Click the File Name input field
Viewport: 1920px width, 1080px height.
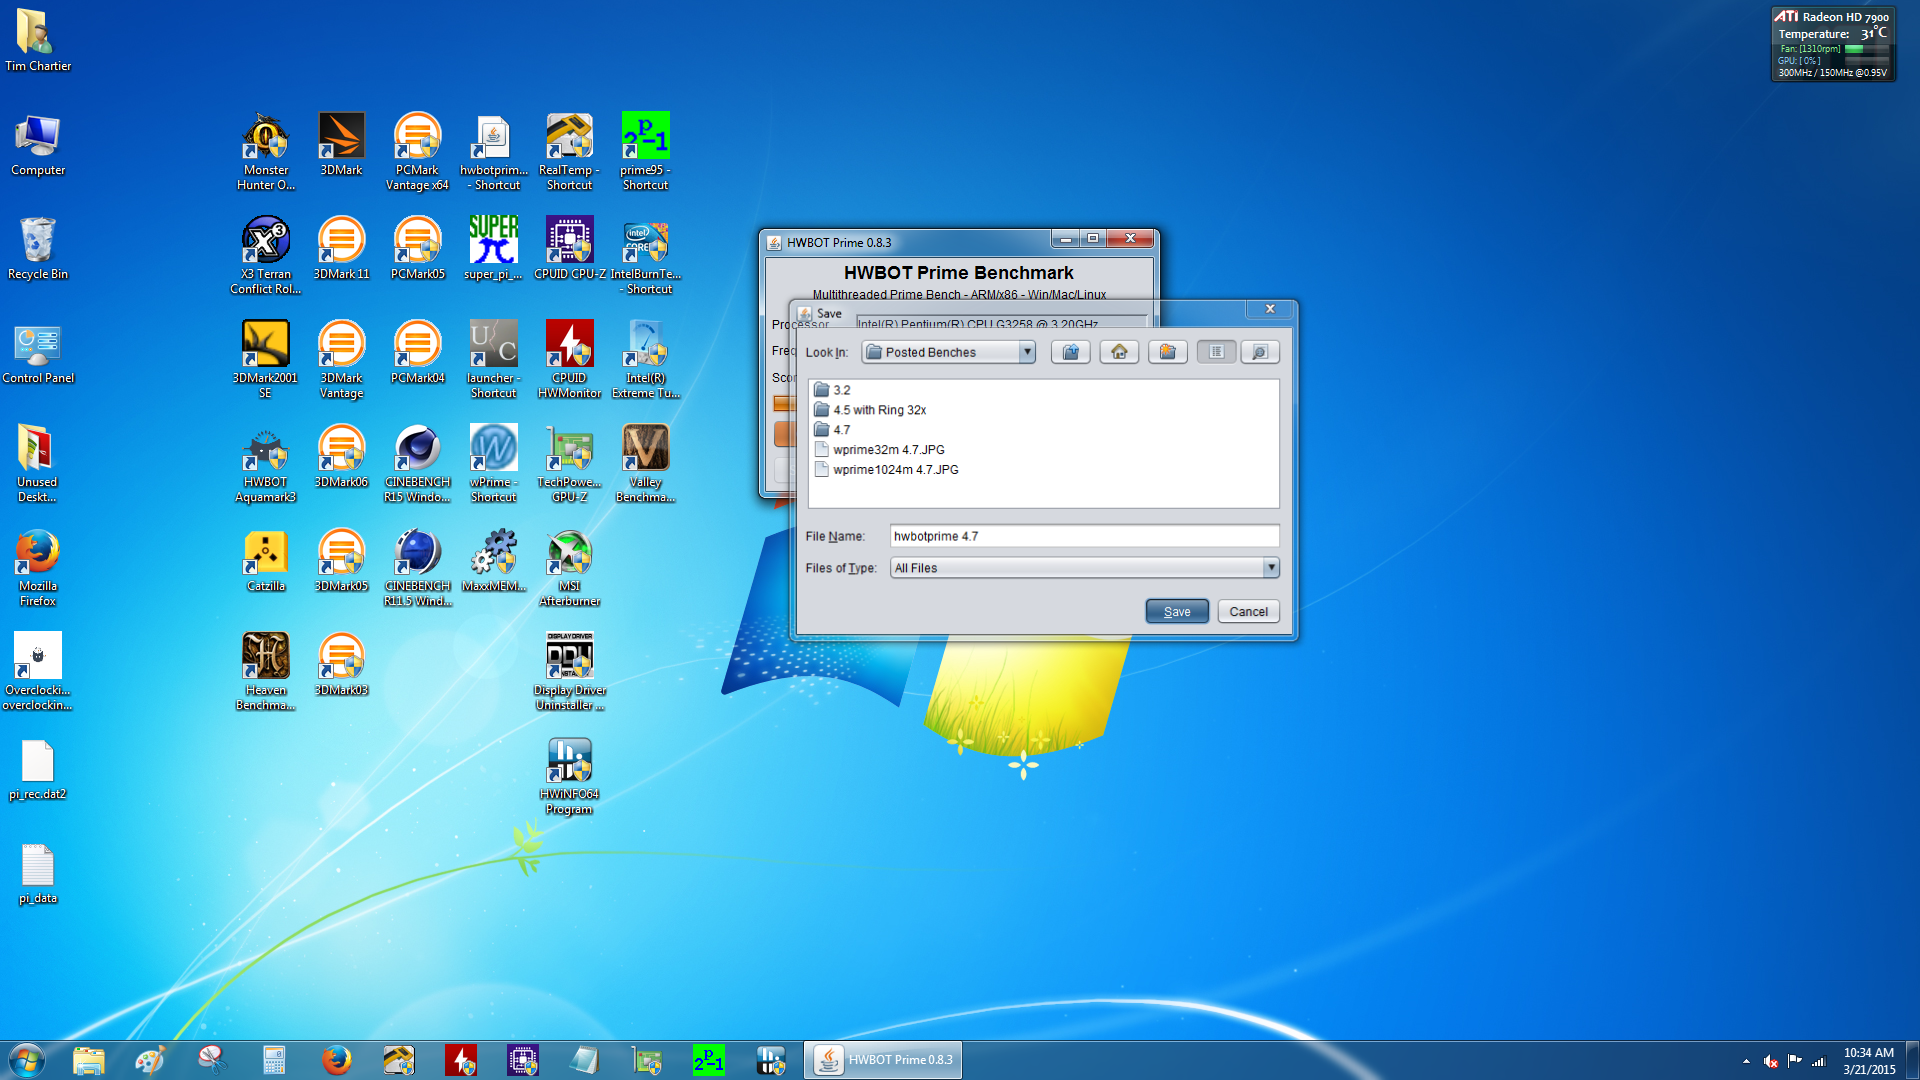(x=1084, y=536)
